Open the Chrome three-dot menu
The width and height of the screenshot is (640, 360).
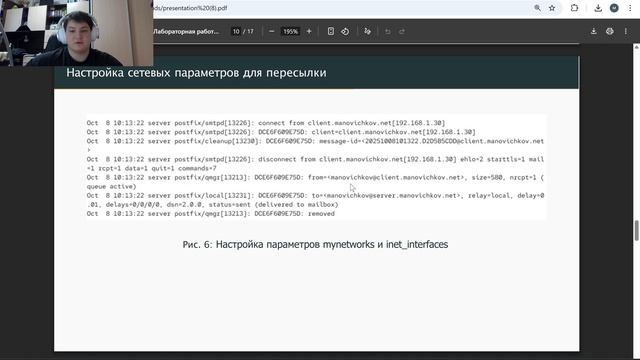[630, 8]
